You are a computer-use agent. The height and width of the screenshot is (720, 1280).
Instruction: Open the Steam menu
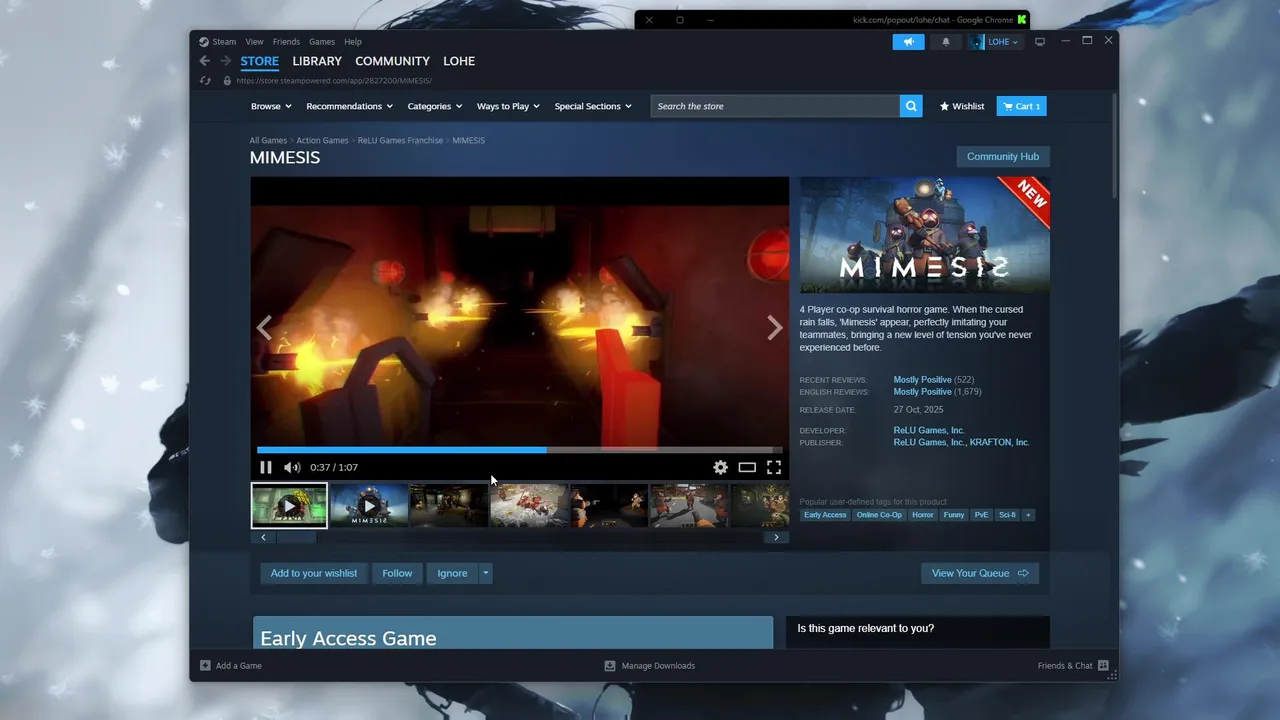coord(217,42)
